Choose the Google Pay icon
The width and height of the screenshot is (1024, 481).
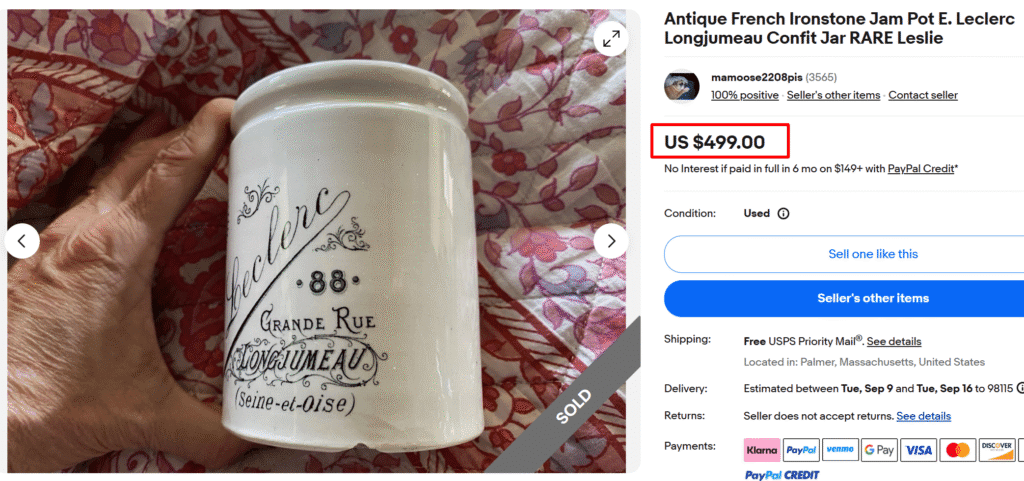879,450
